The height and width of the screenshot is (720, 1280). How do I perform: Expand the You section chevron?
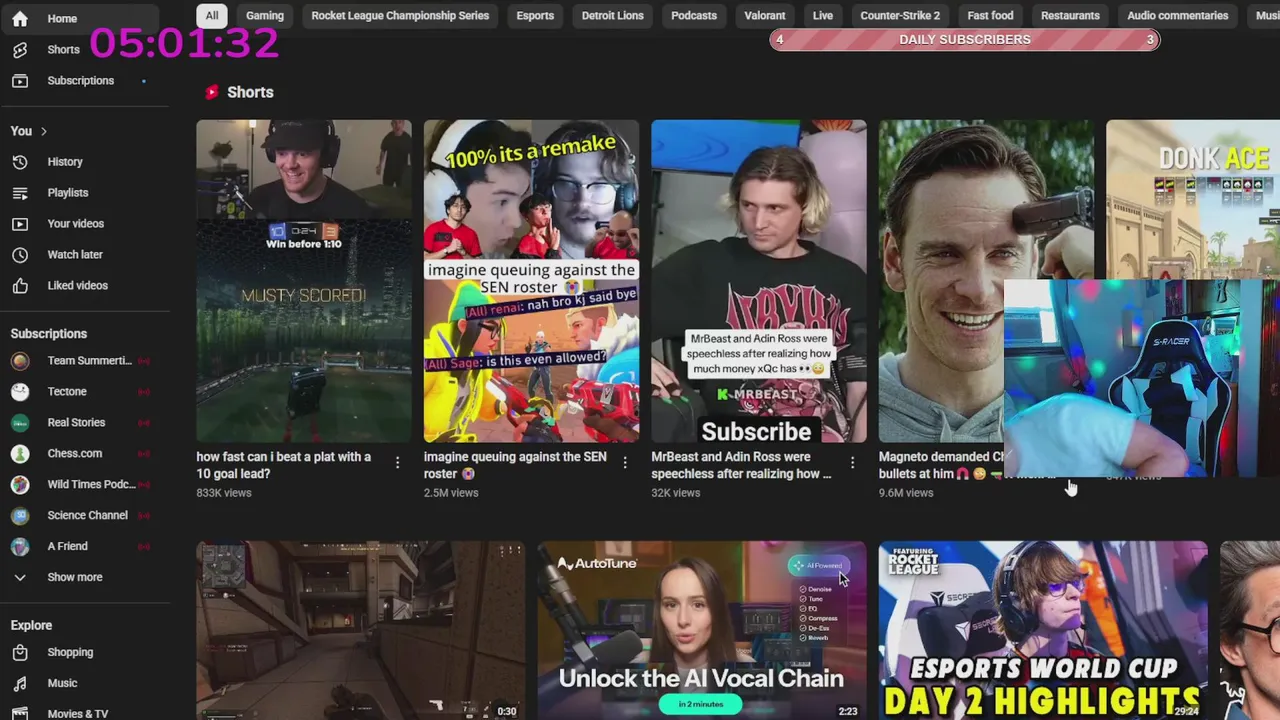coord(44,131)
